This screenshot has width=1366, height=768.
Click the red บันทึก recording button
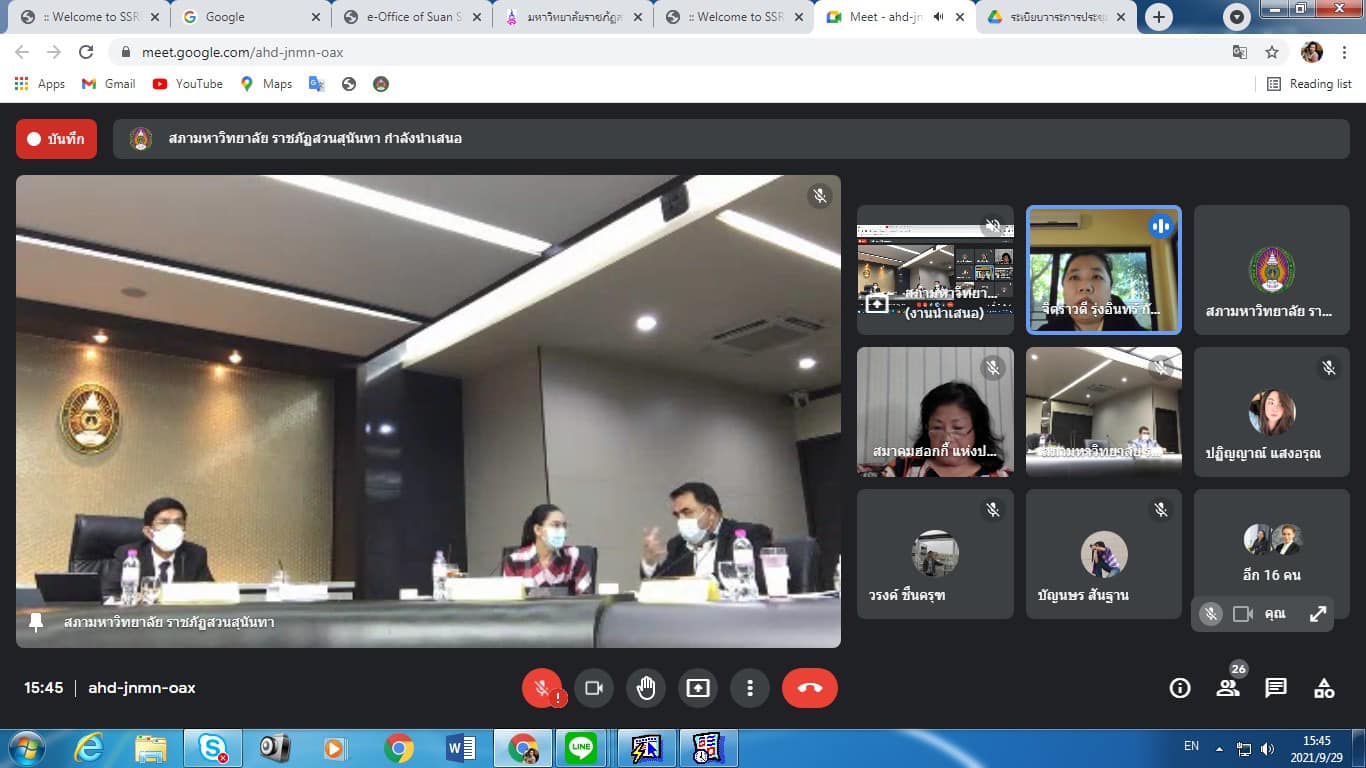[x=56, y=139]
